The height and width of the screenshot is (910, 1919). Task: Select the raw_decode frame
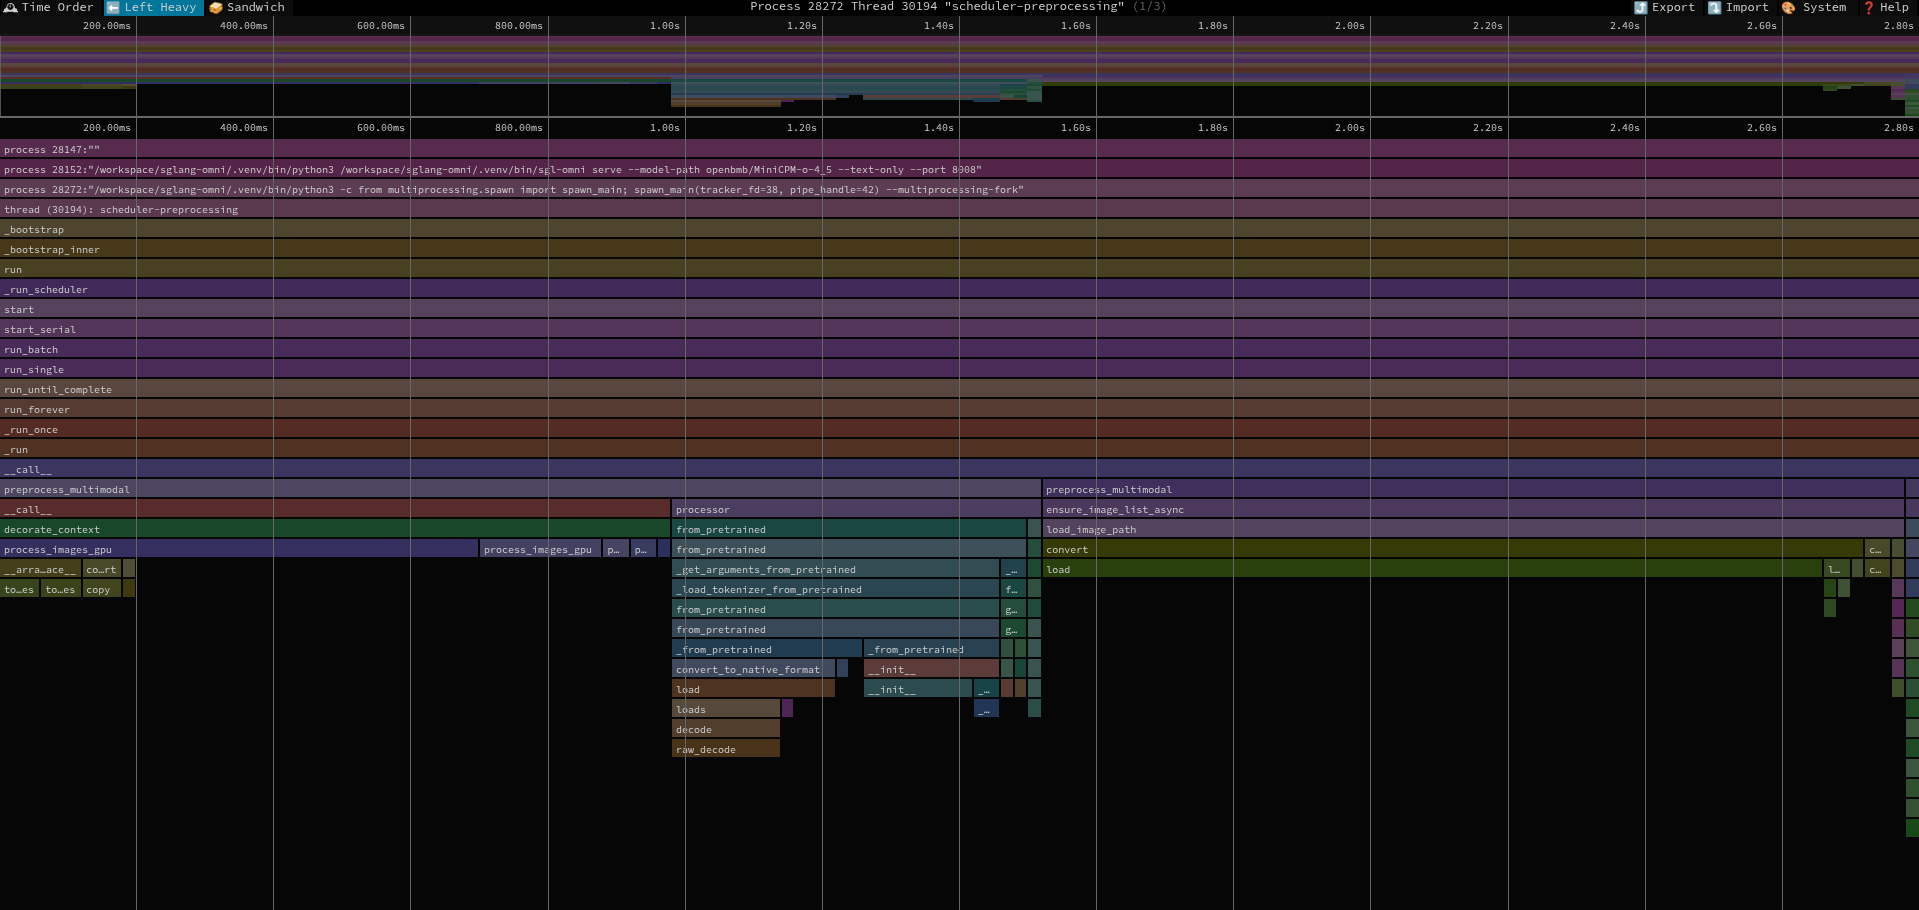point(726,749)
